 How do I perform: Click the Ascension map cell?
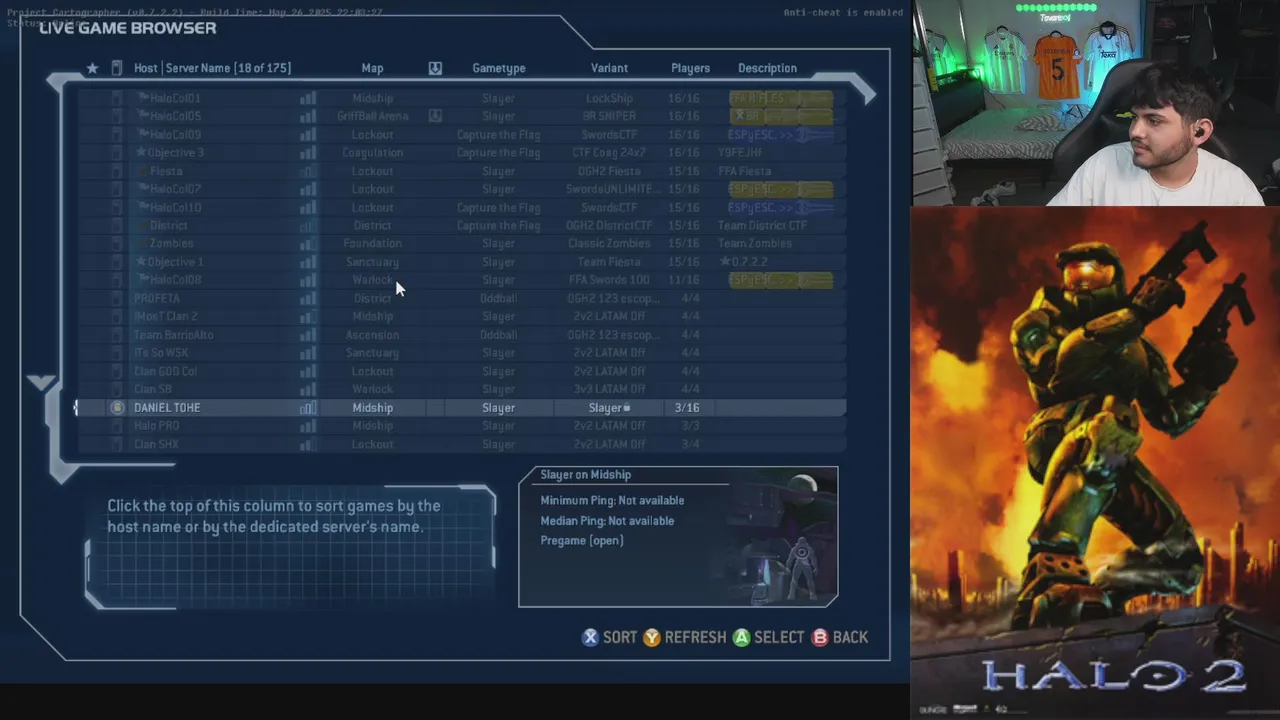(x=372, y=335)
